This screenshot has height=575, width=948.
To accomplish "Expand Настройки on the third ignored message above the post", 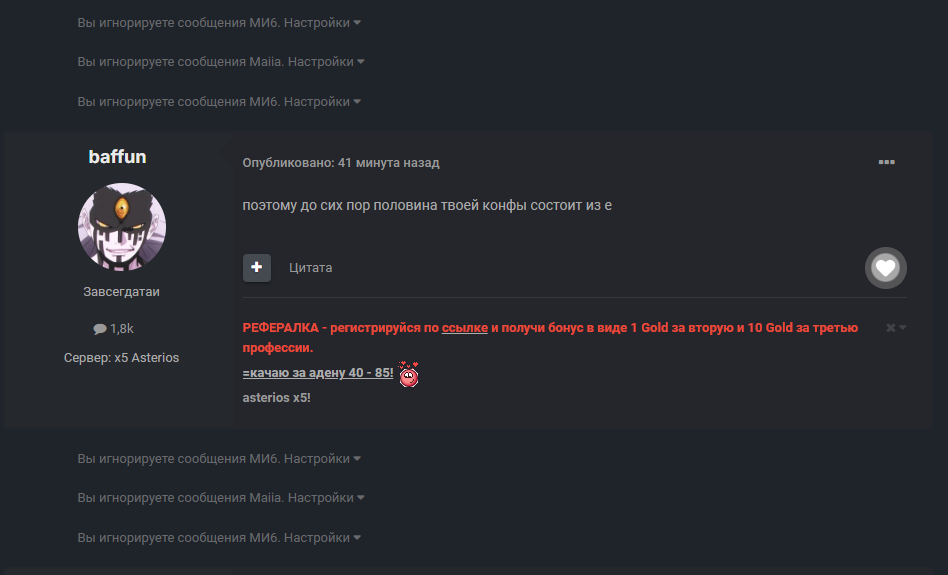I will click(x=322, y=102).
